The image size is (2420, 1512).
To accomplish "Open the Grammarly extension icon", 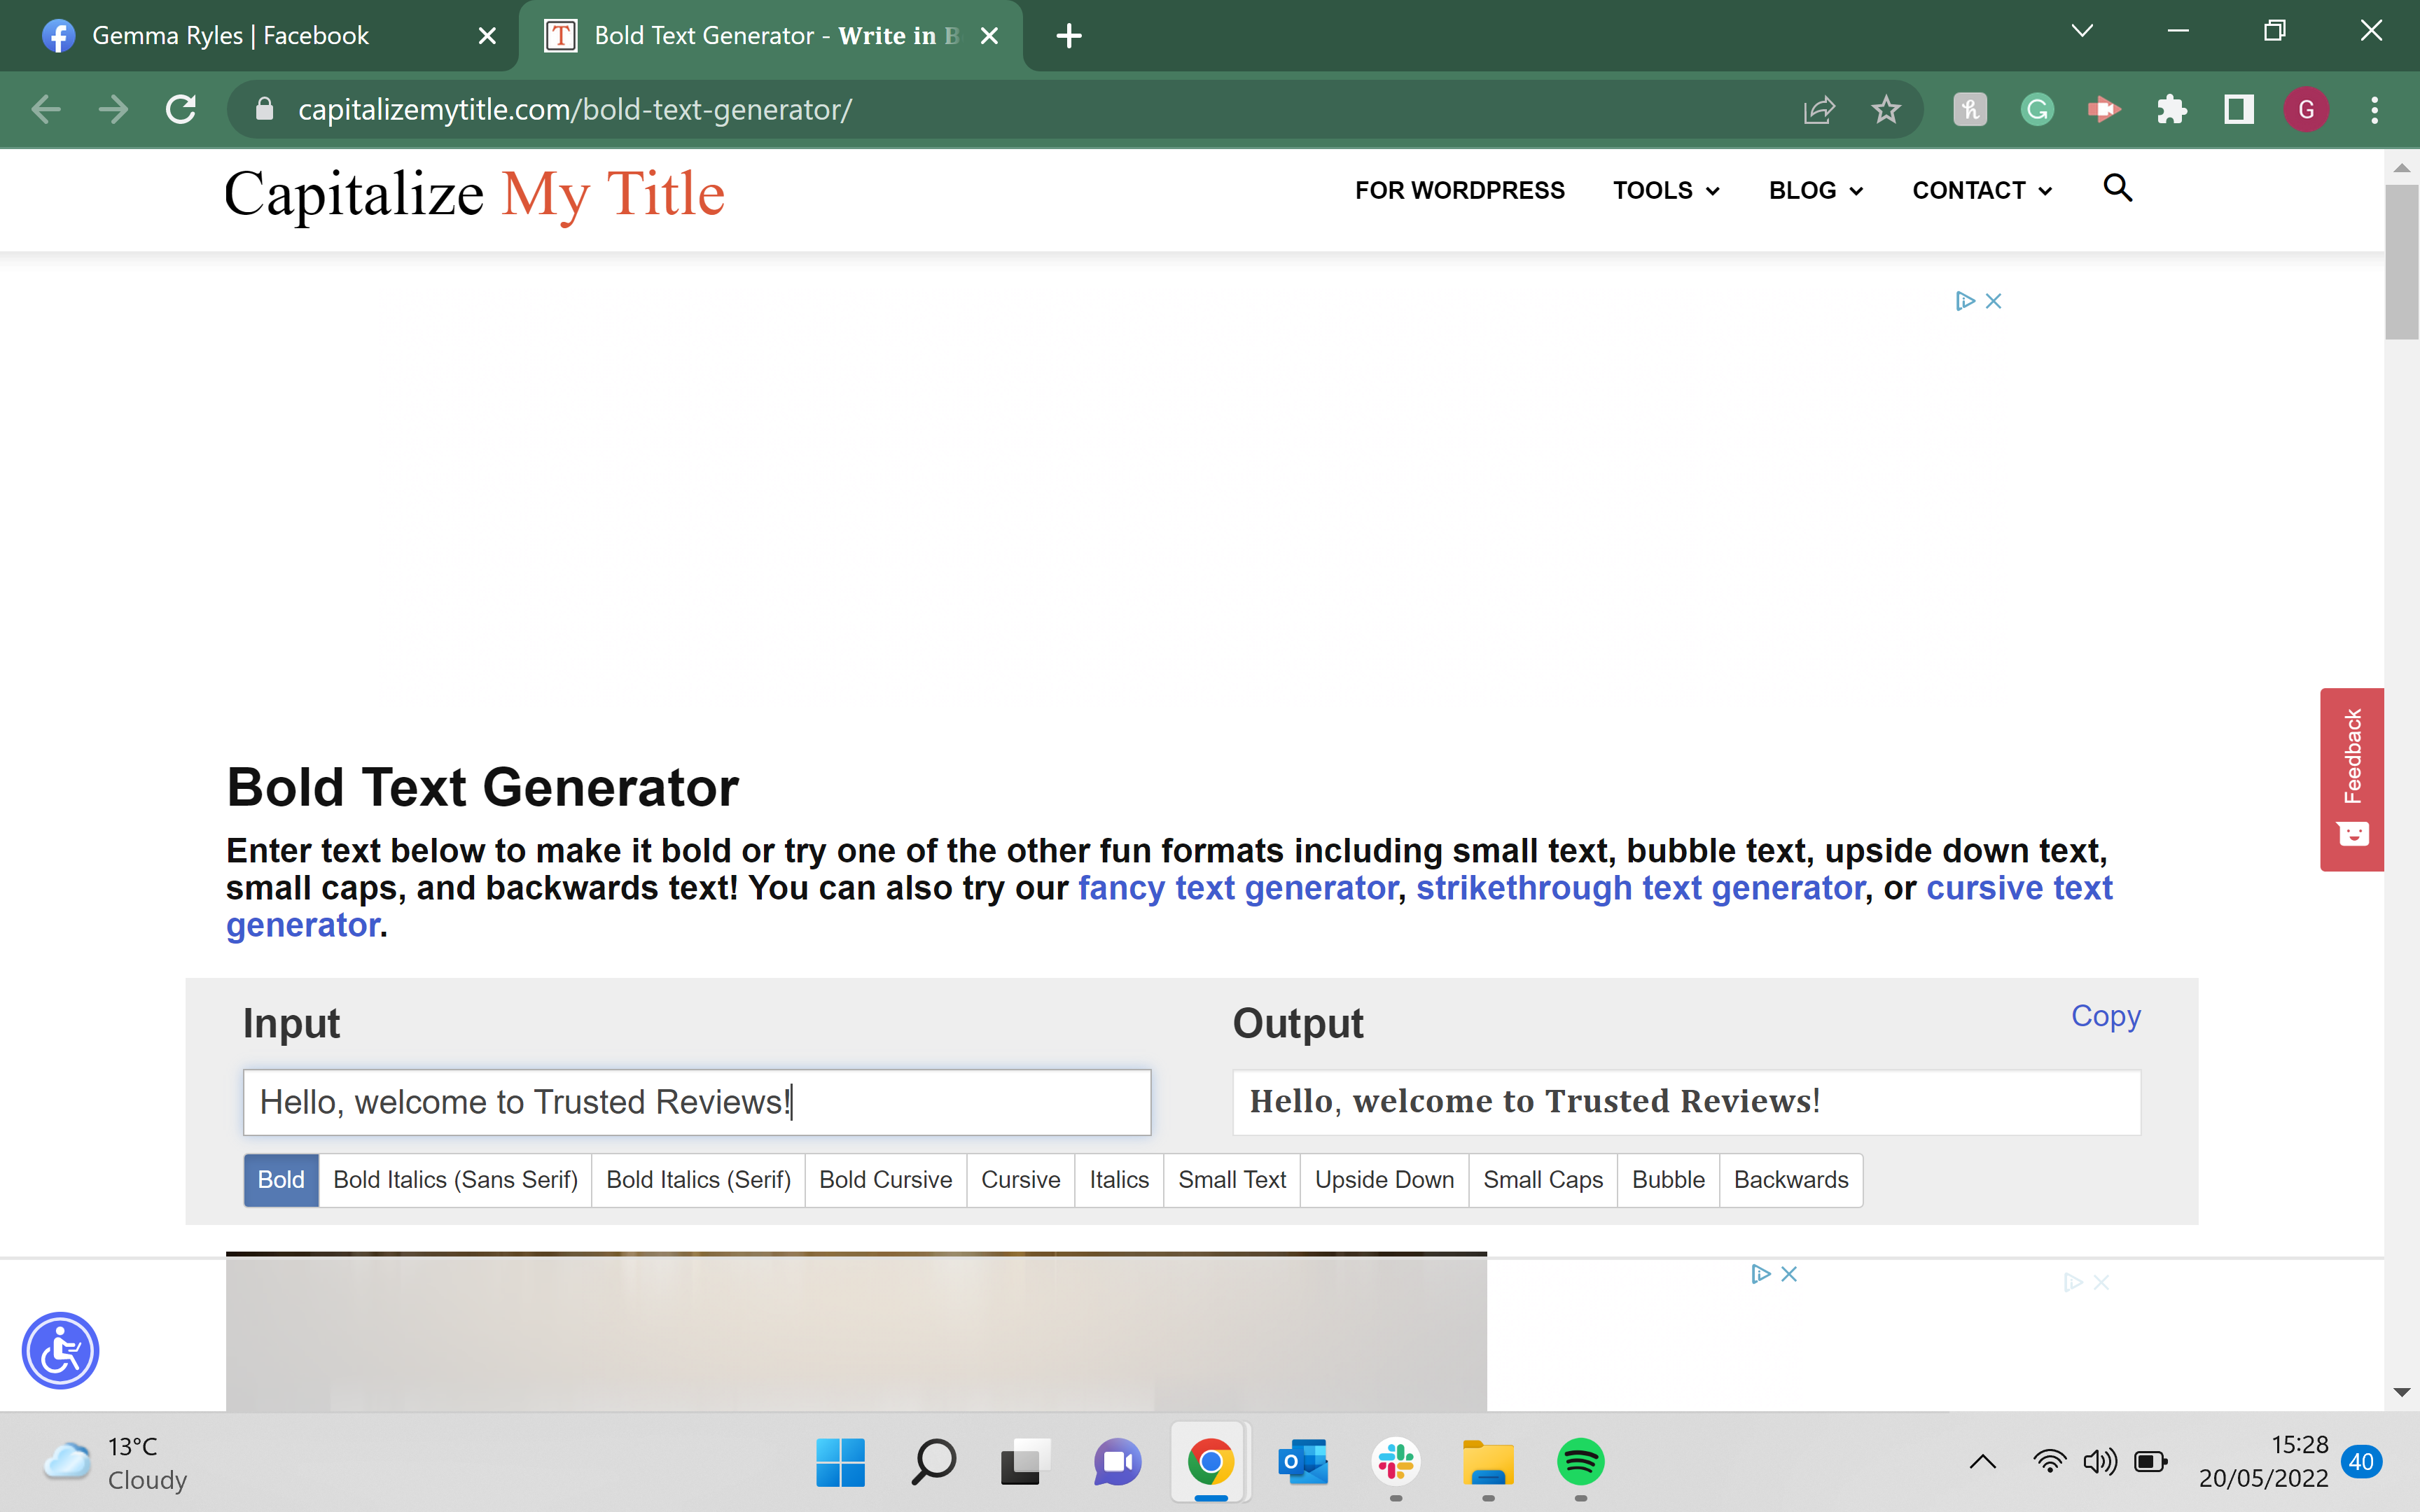I will pos(2037,110).
